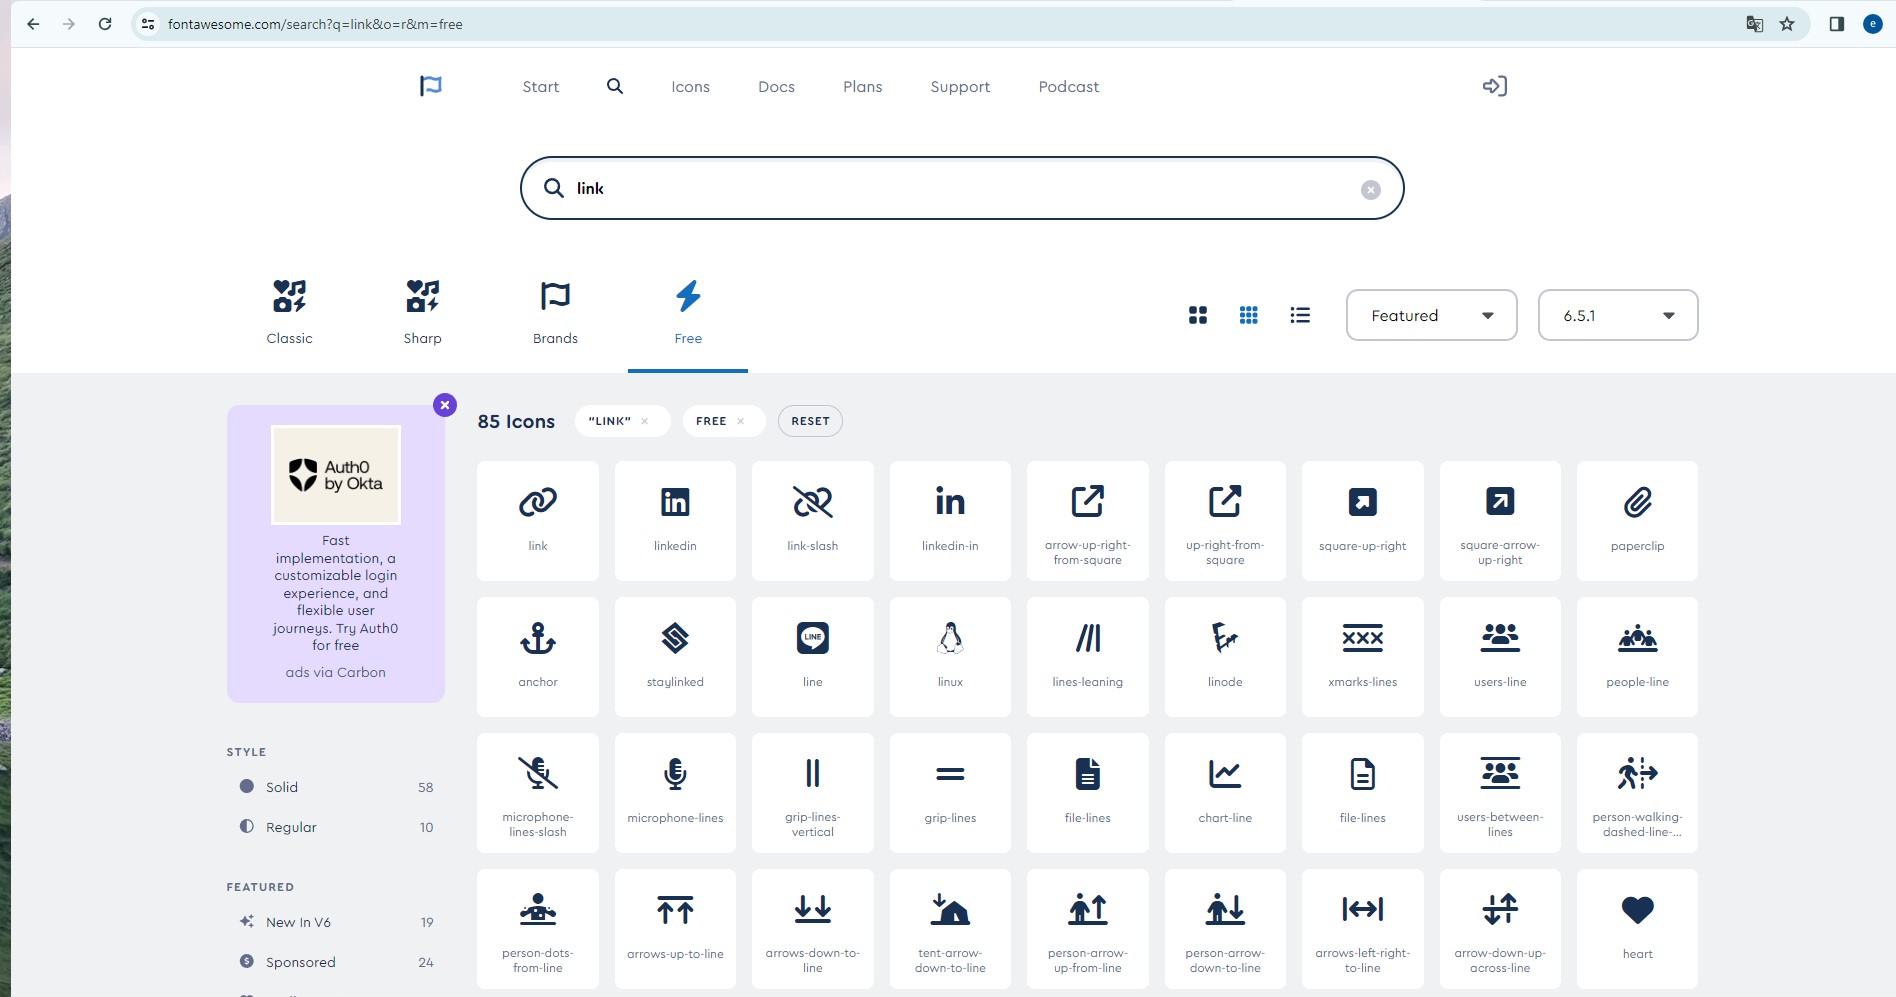Image resolution: width=1896 pixels, height=997 pixels.
Task: Switch to list view
Action: [x=1300, y=315]
